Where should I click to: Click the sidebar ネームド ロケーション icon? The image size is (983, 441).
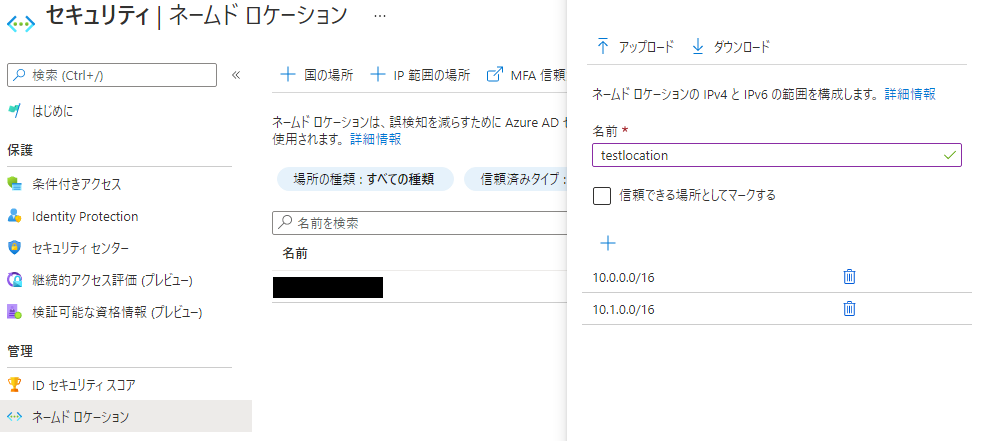point(14,417)
